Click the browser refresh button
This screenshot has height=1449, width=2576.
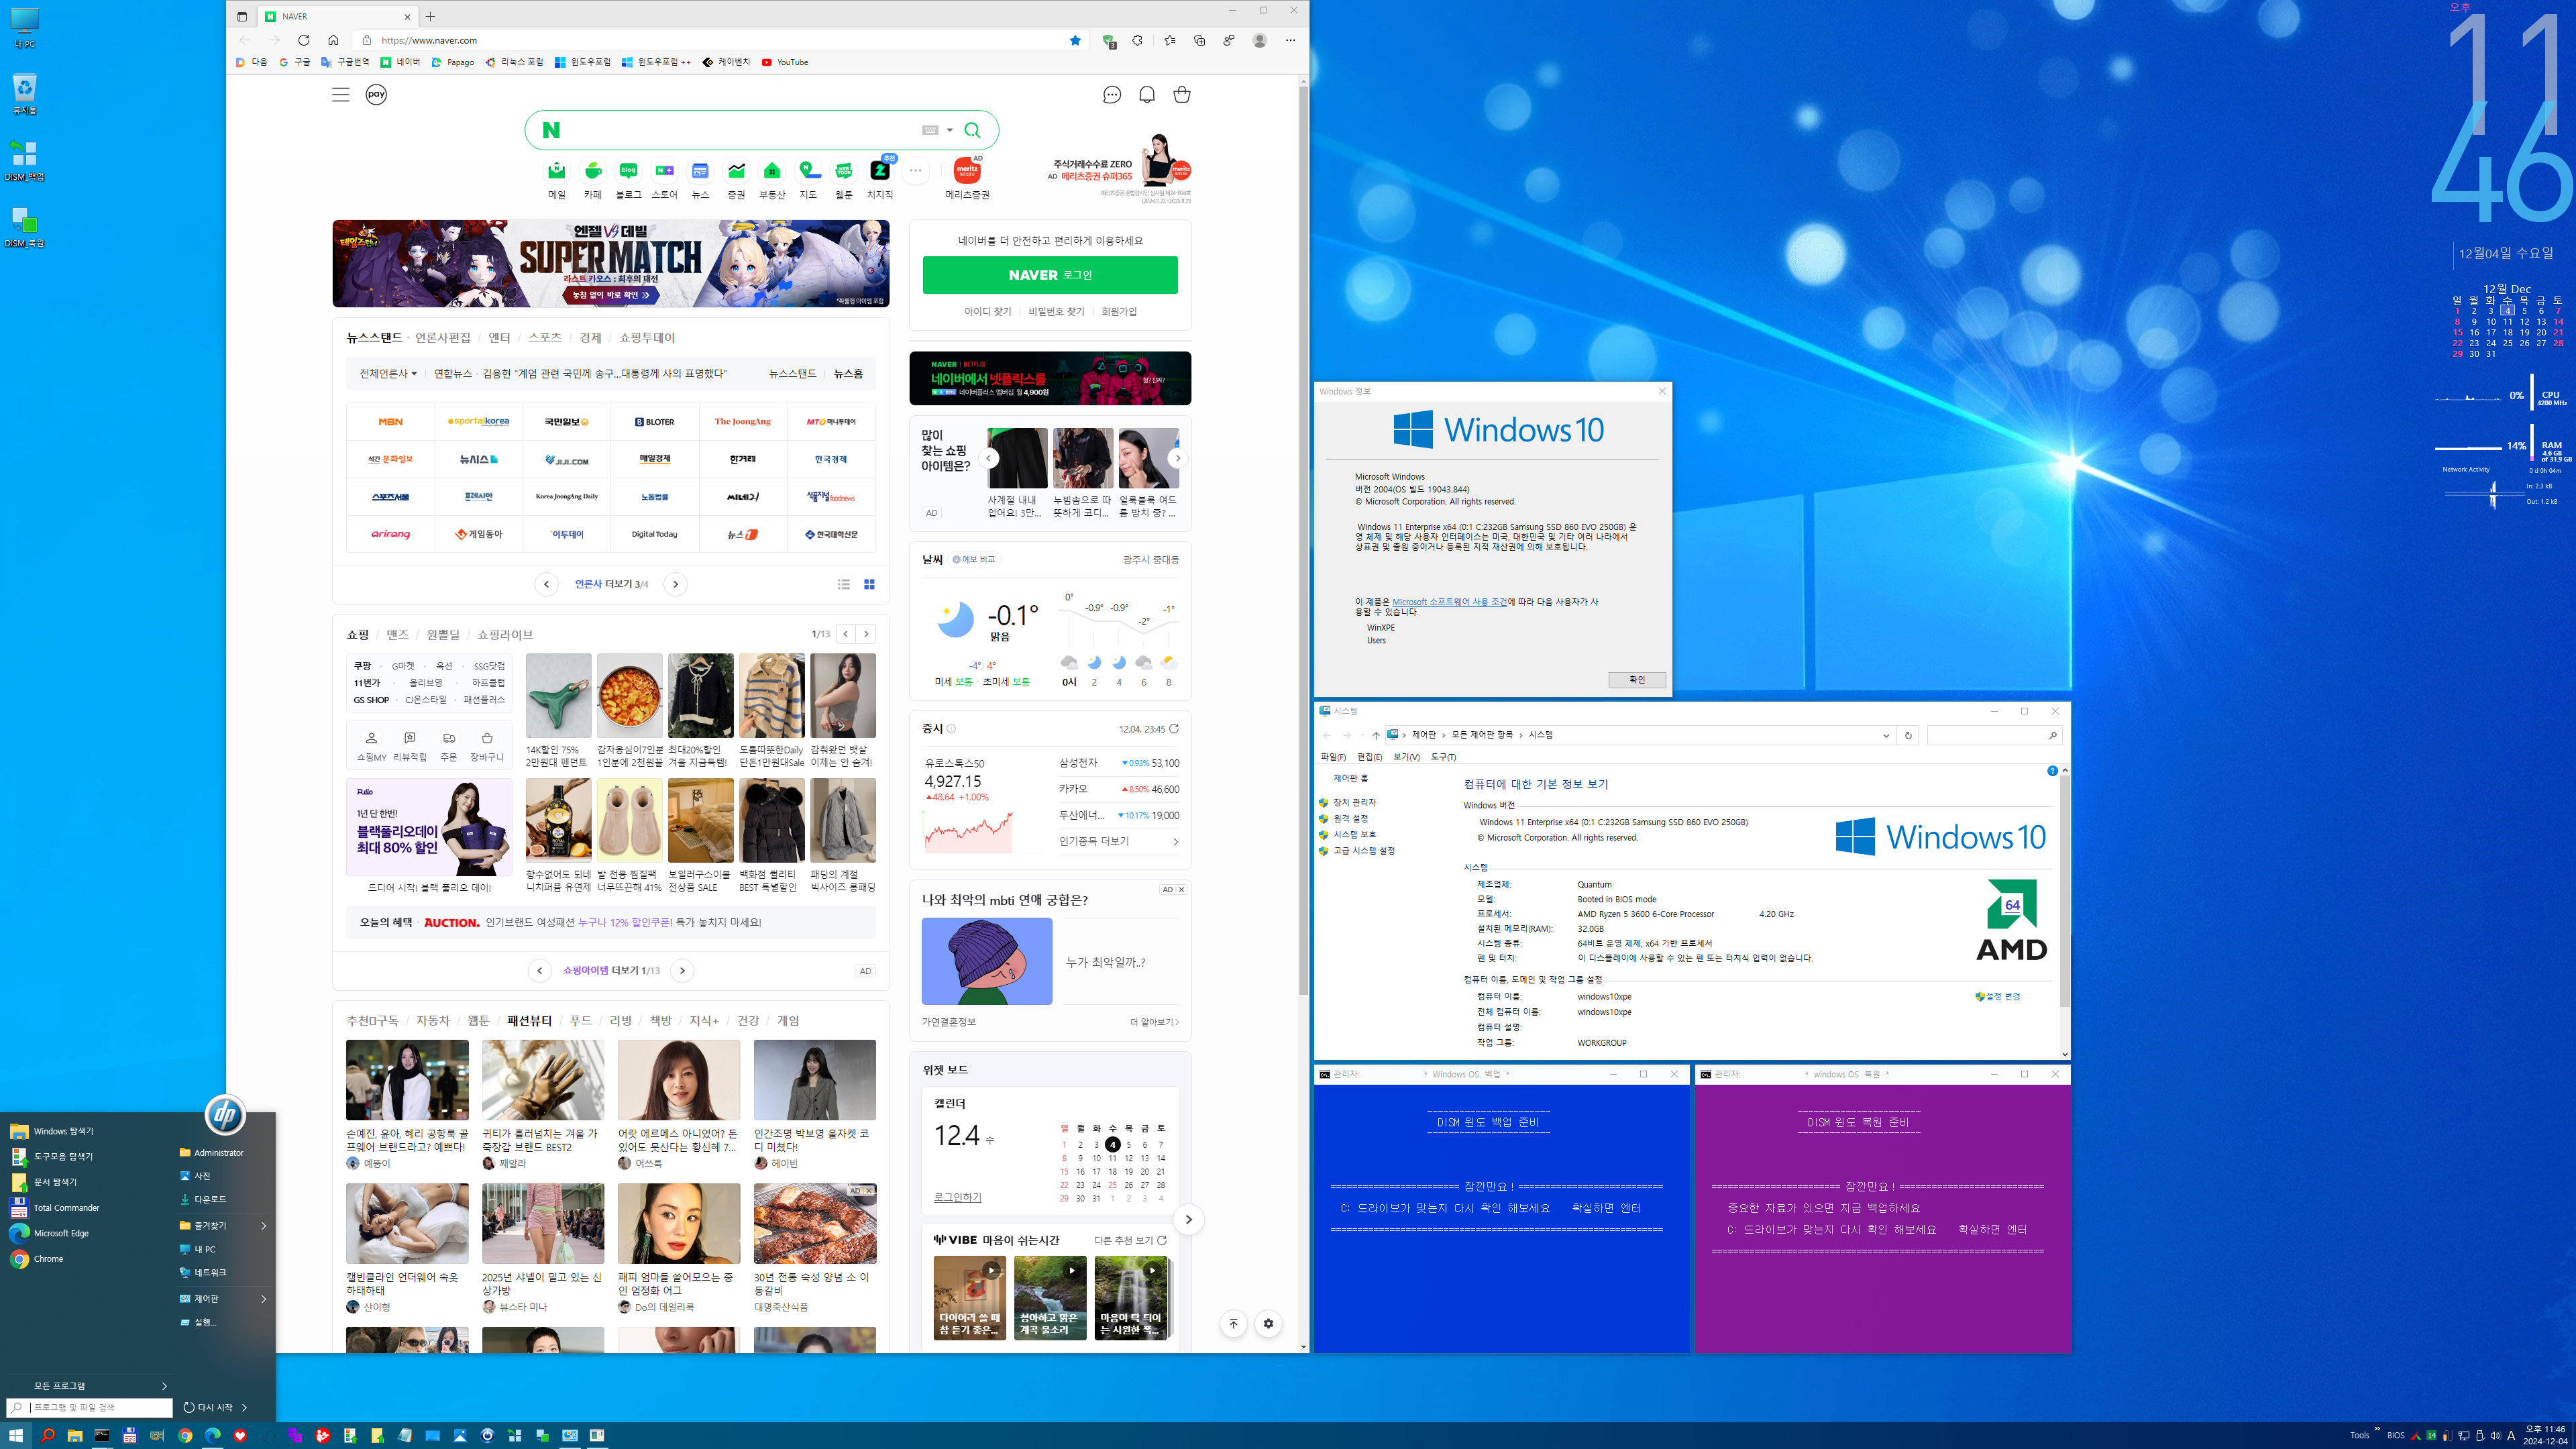304,40
